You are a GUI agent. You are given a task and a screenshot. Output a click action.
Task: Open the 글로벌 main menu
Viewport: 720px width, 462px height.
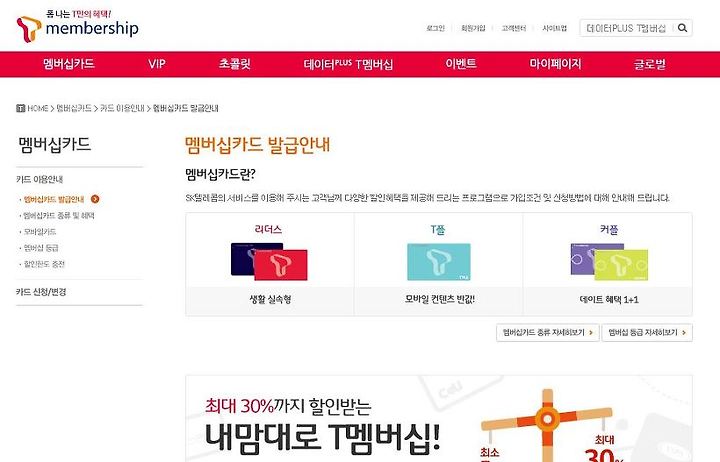pyautogui.click(x=649, y=64)
